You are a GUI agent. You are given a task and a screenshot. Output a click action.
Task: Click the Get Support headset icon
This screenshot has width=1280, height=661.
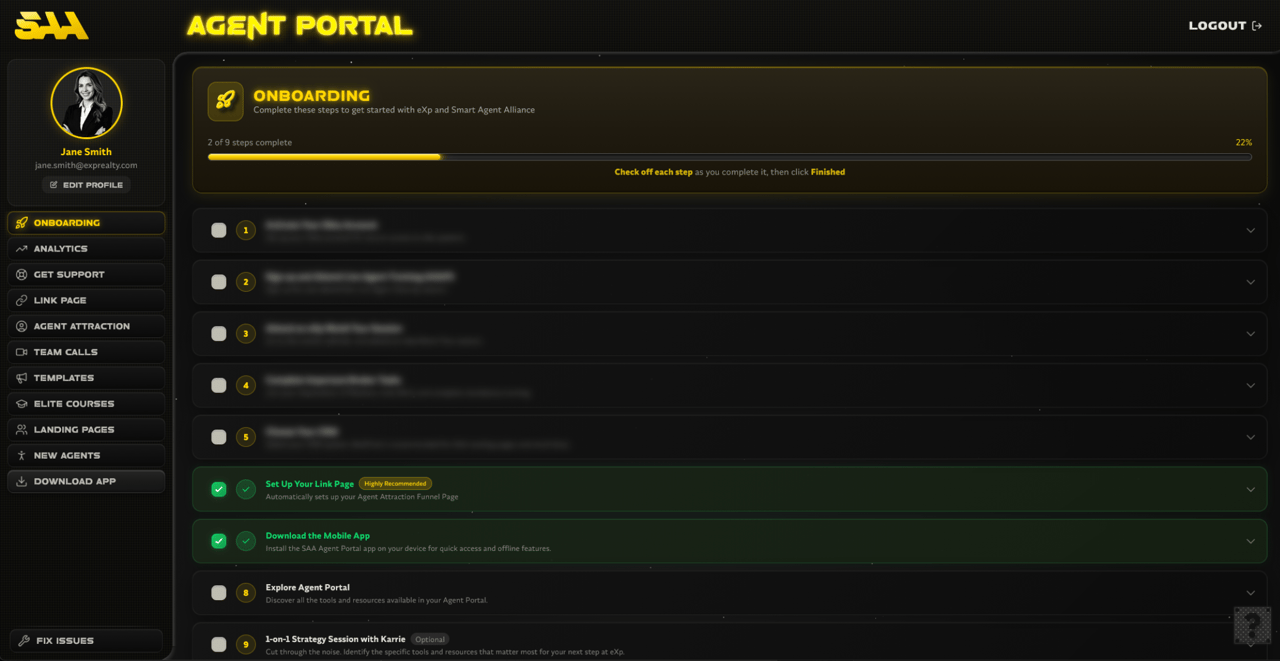pyautogui.click(x=20, y=274)
